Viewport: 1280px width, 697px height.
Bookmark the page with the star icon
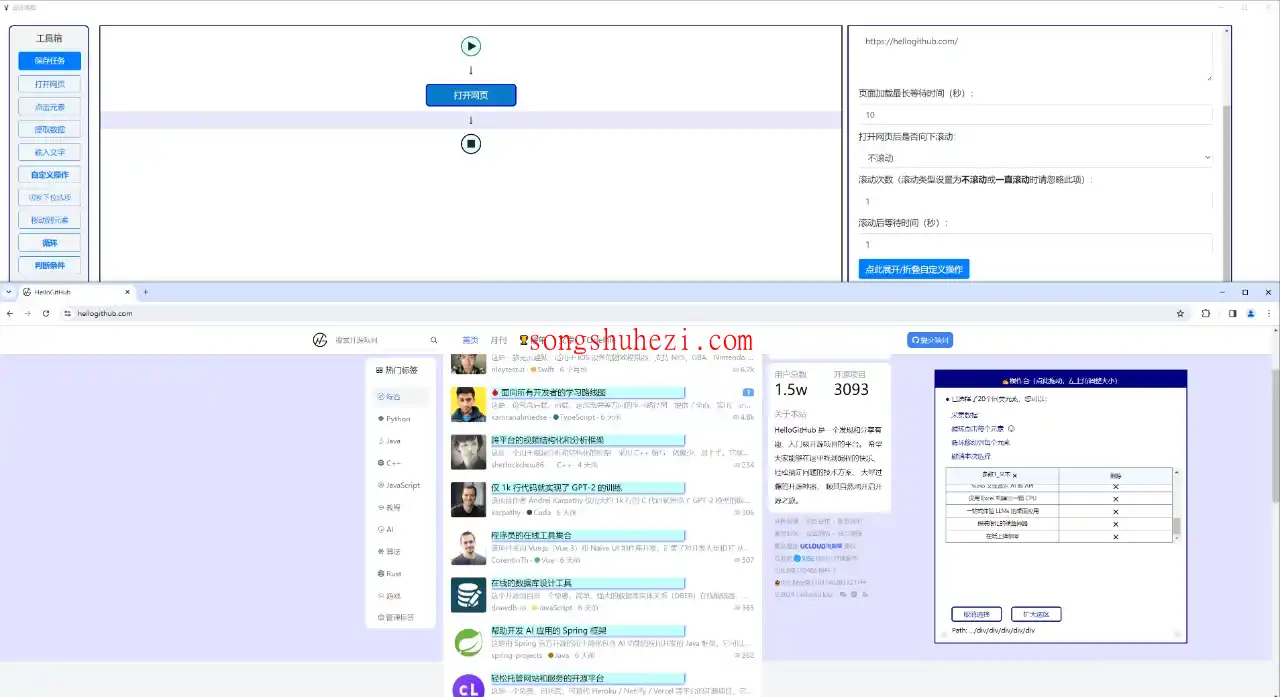1181,313
